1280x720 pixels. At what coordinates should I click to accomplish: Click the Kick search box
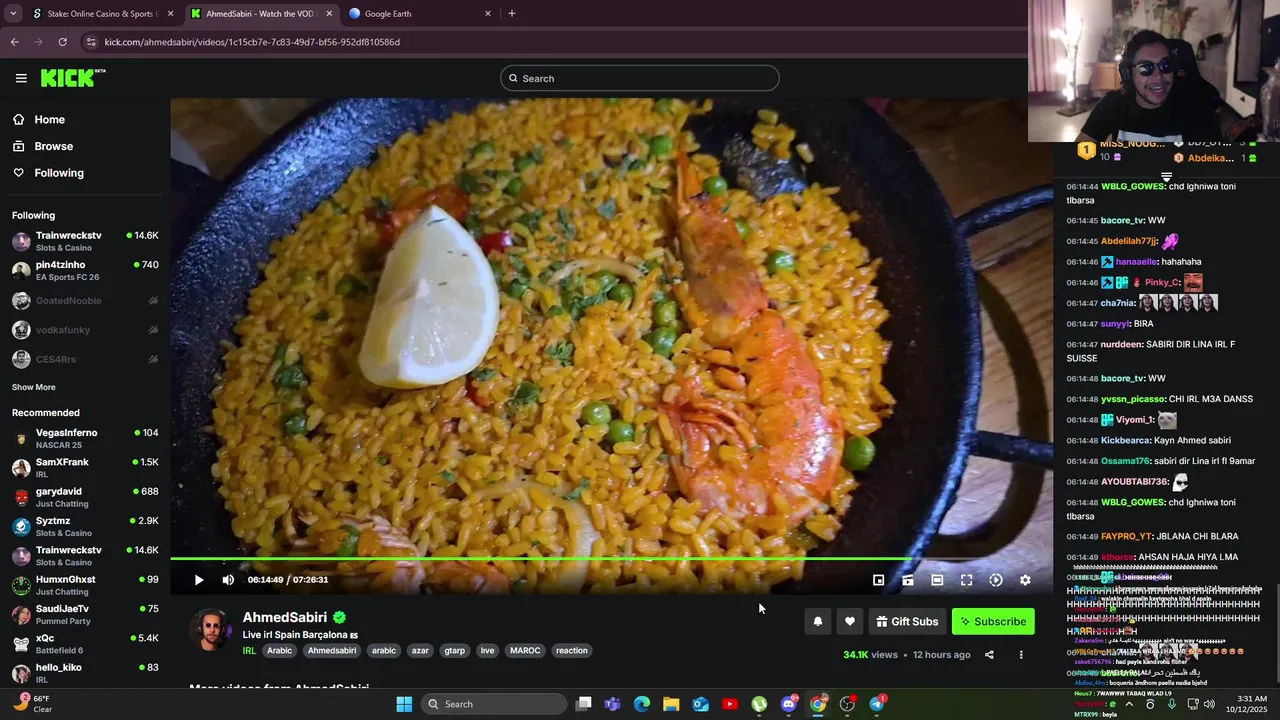point(640,78)
